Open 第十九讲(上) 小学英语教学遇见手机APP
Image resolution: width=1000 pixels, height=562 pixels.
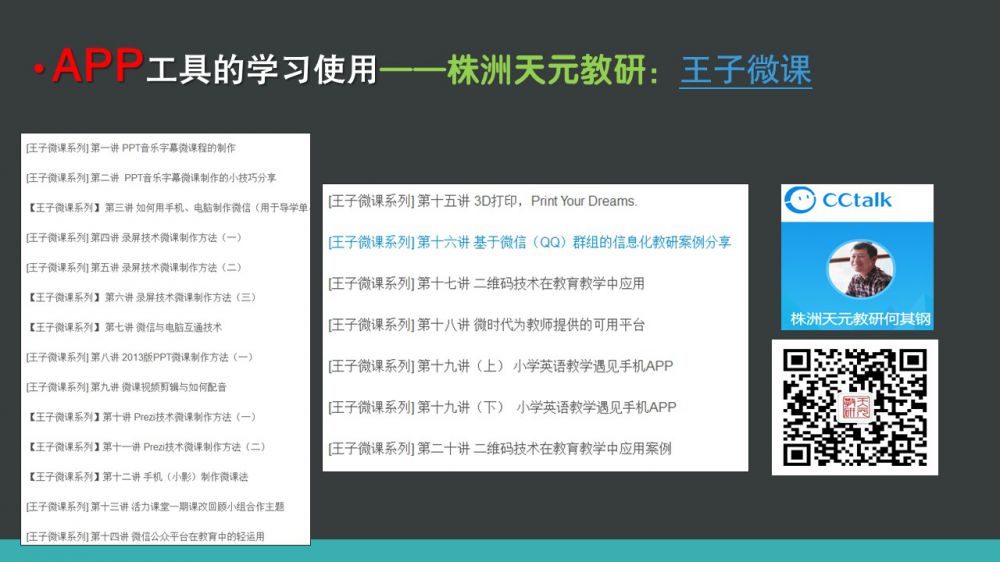pos(500,366)
